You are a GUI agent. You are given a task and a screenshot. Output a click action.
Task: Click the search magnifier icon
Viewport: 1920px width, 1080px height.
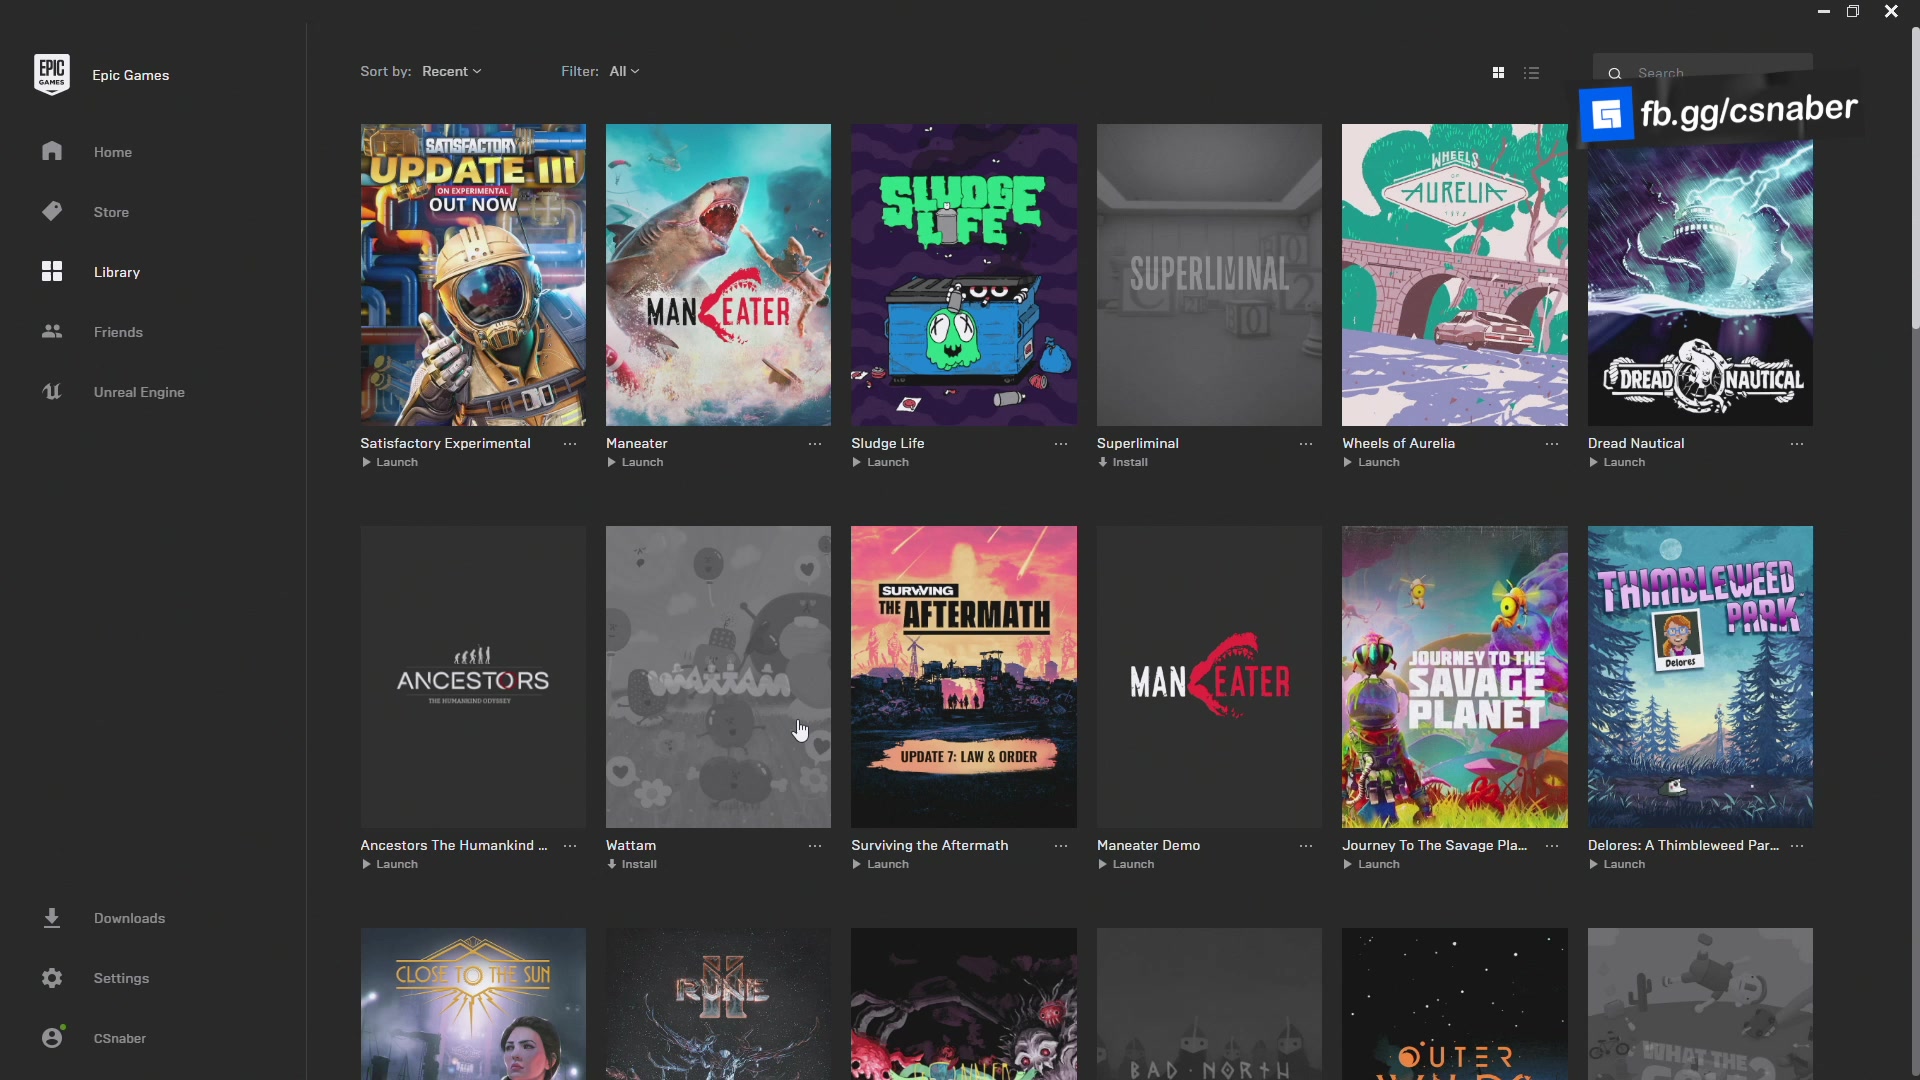tap(1614, 73)
